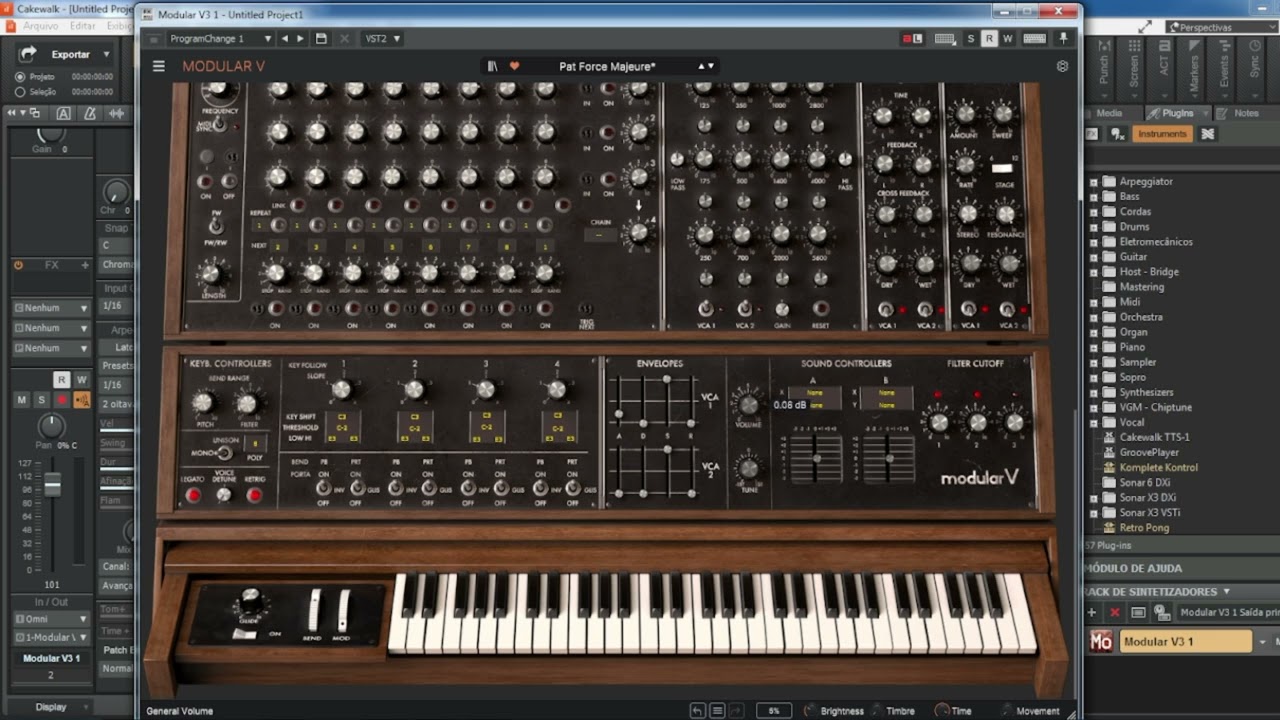Click the Pat Force Majeure preset name

click(607, 66)
